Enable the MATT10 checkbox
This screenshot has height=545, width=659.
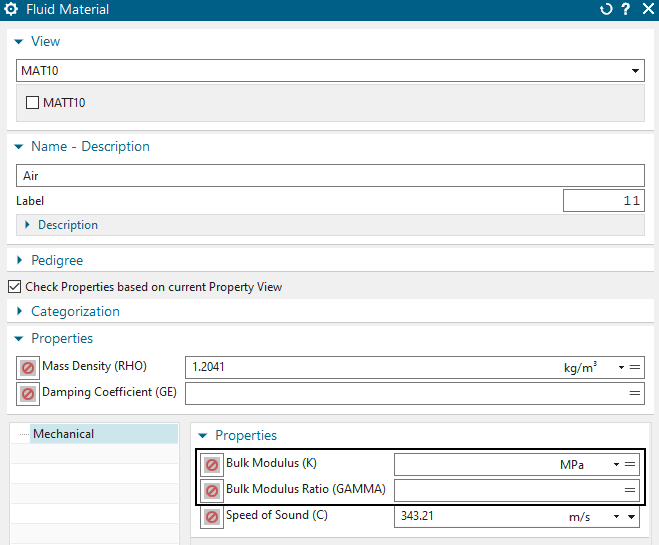32,102
